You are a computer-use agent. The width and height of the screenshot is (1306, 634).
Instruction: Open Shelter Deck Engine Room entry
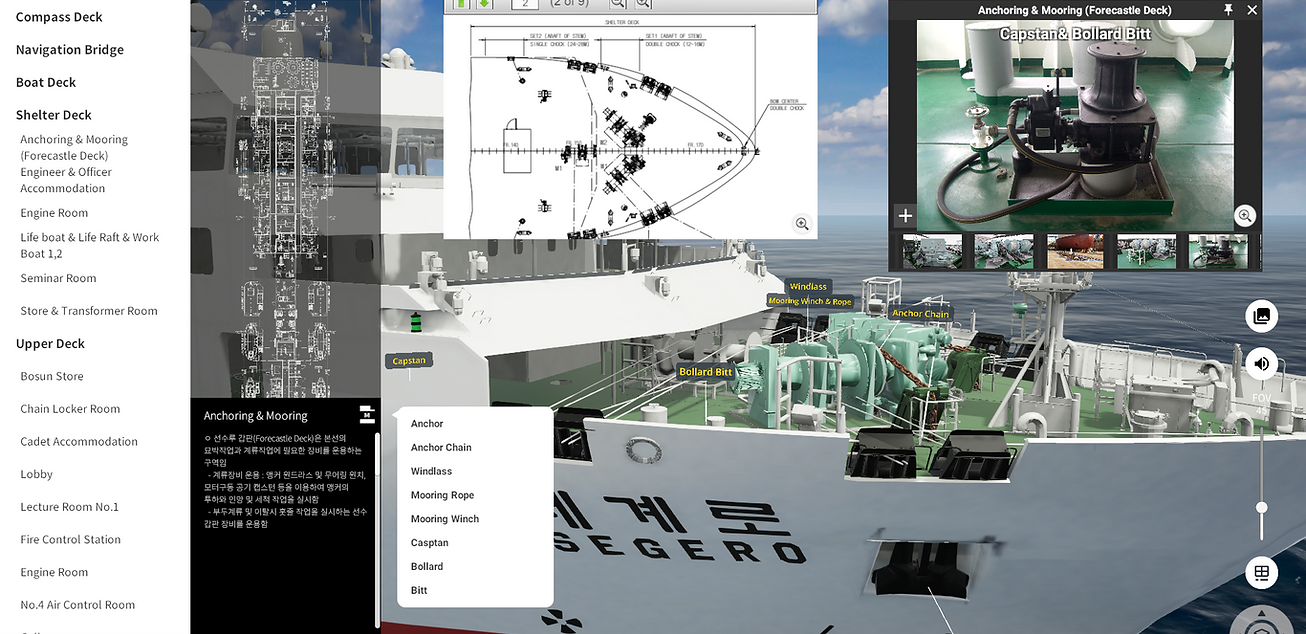54,213
